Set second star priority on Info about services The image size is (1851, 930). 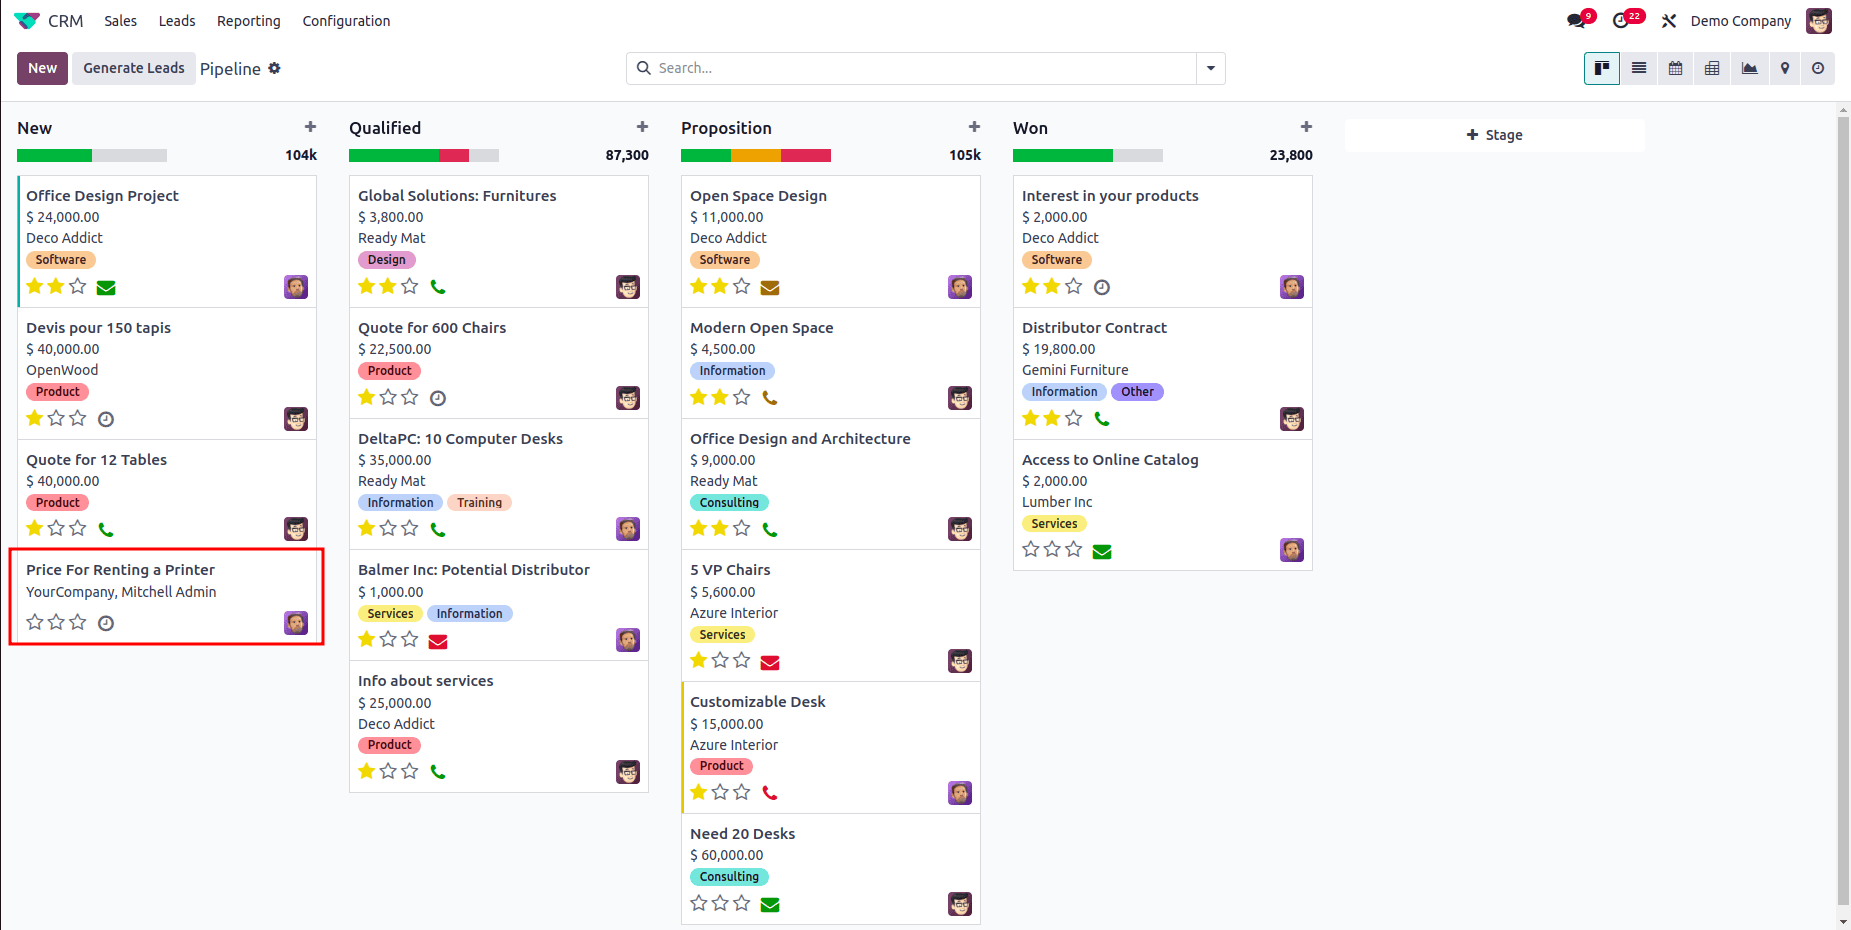388,771
